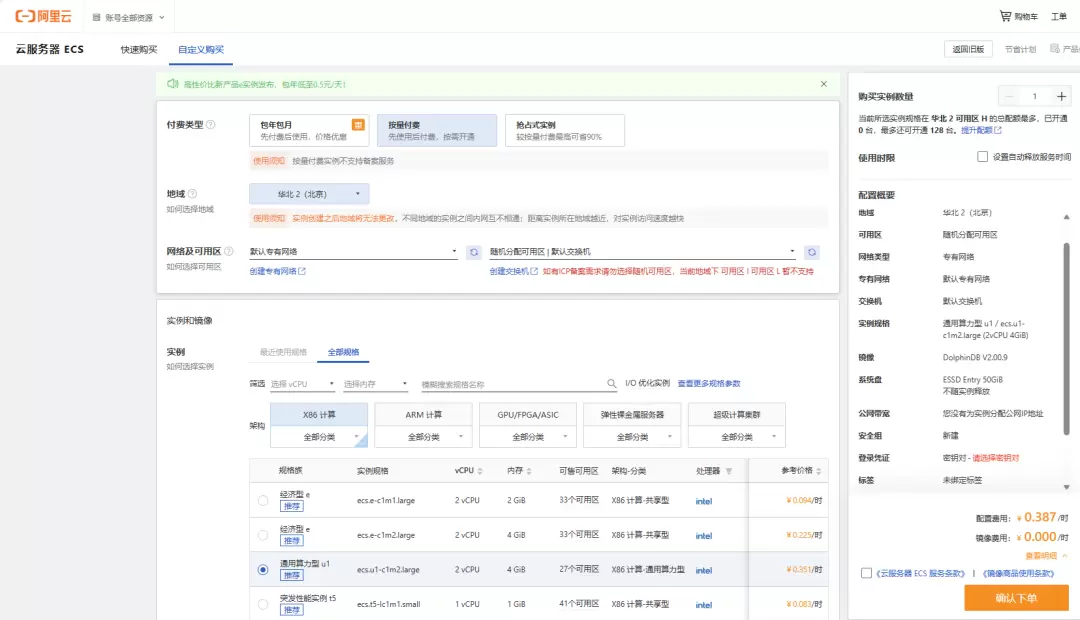Screen dimensions: 1080x620
Task: Select the ecs.e-c1m1.large radio button
Action: tap(263, 501)
